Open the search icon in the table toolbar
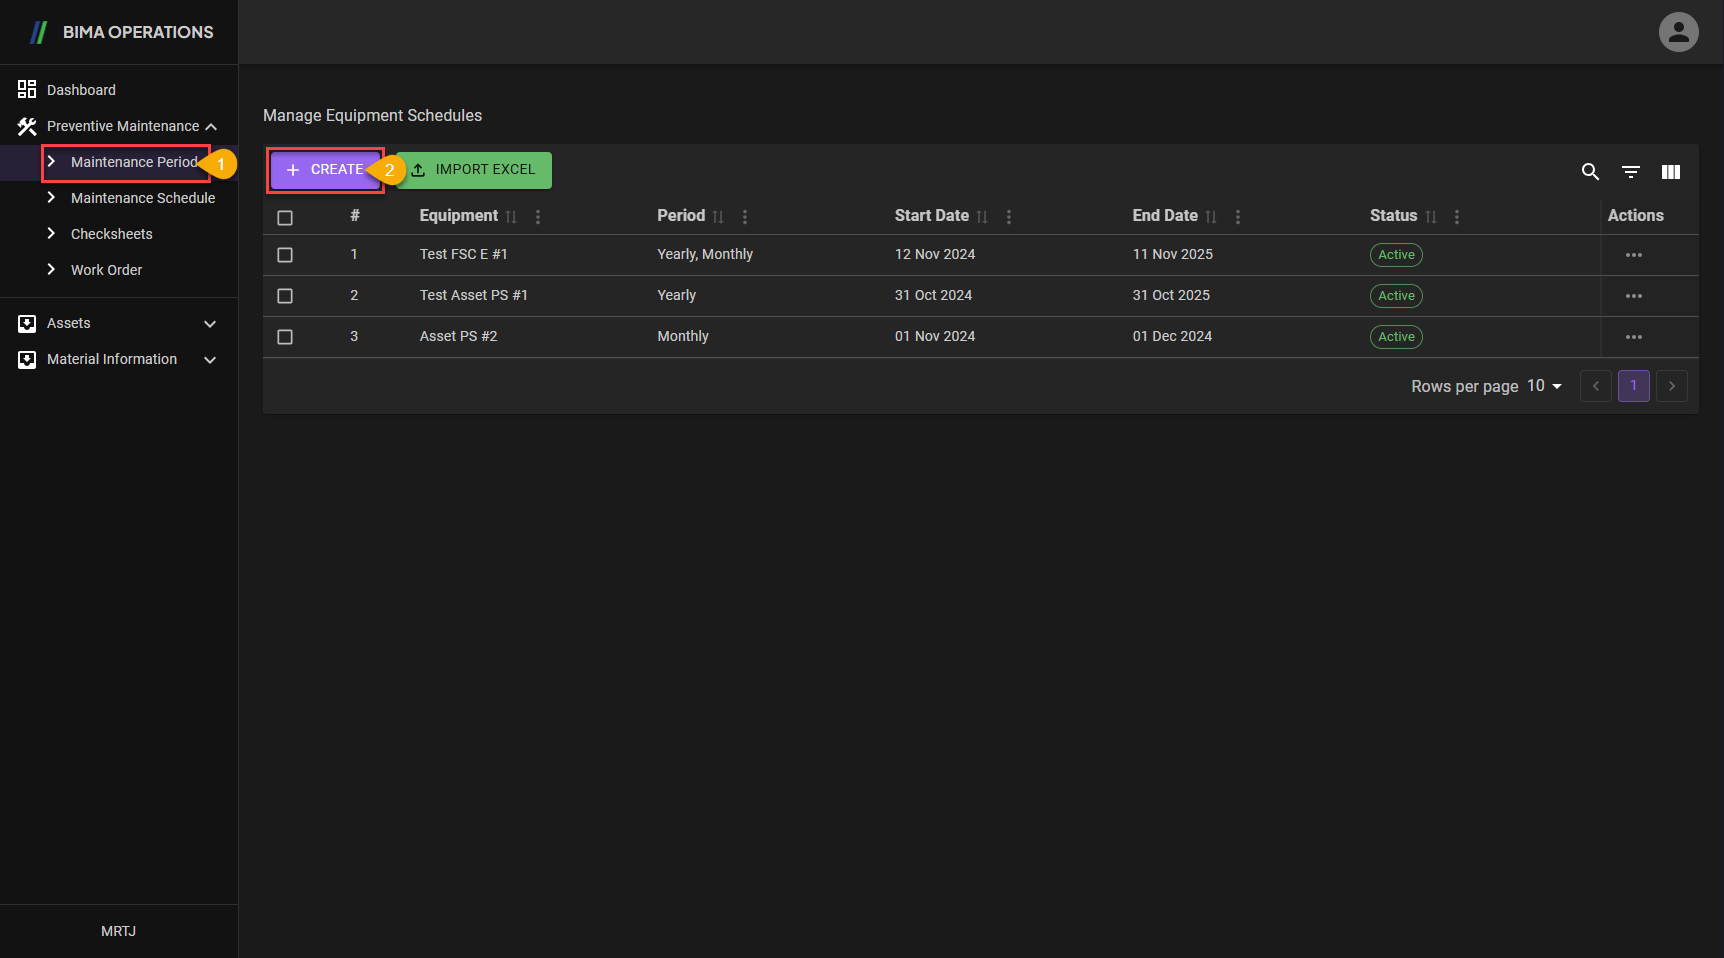Screen dimensions: 1724x958 (x=1590, y=172)
